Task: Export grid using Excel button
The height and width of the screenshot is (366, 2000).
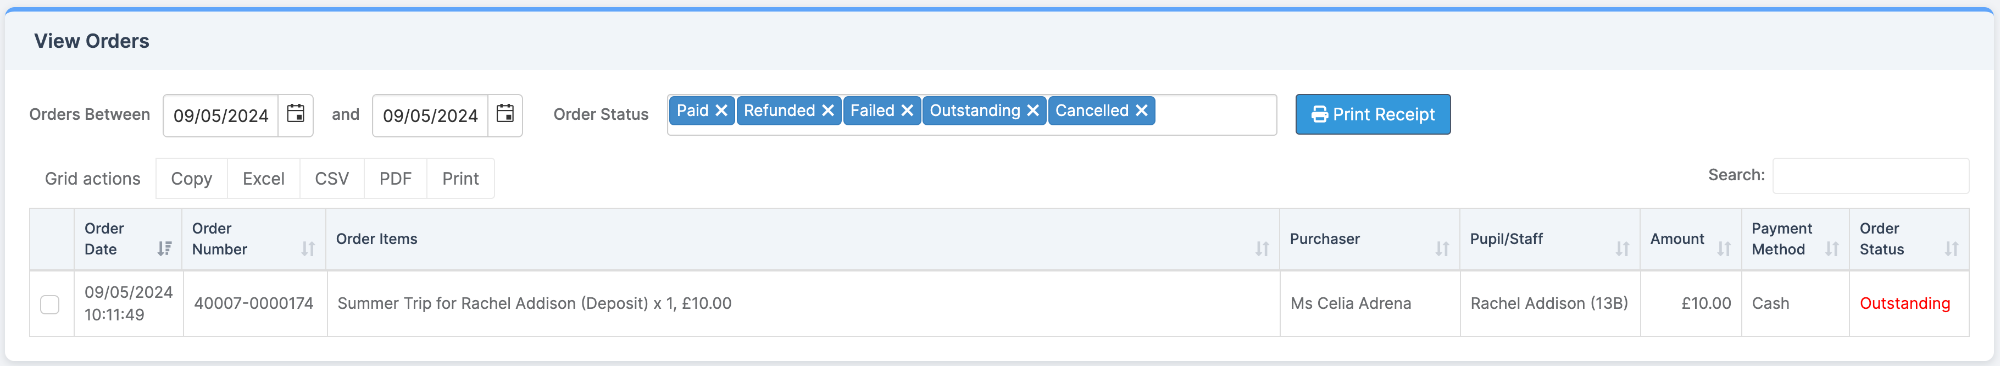Action: (263, 179)
